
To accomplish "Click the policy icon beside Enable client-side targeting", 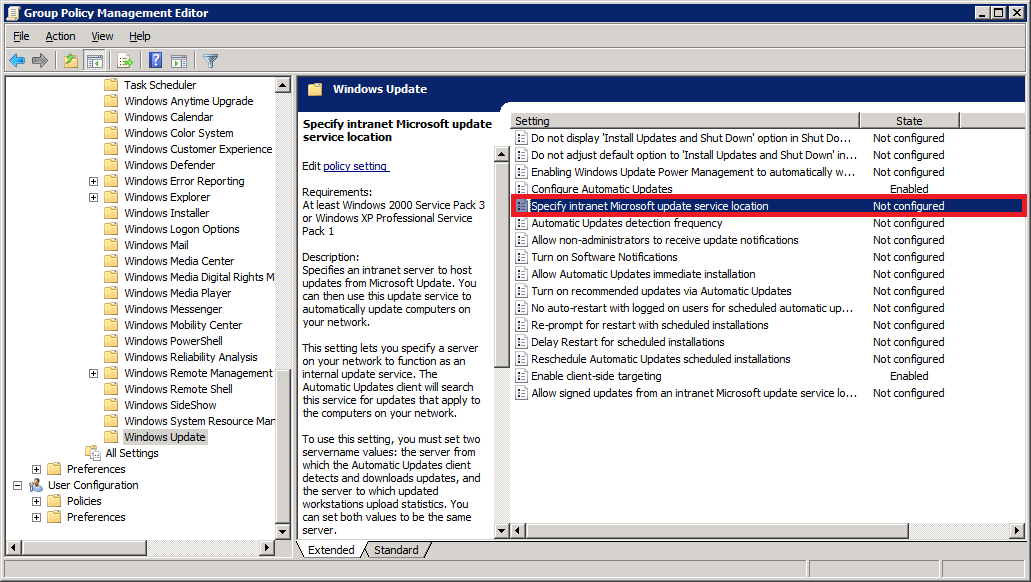I will click(x=521, y=376).
